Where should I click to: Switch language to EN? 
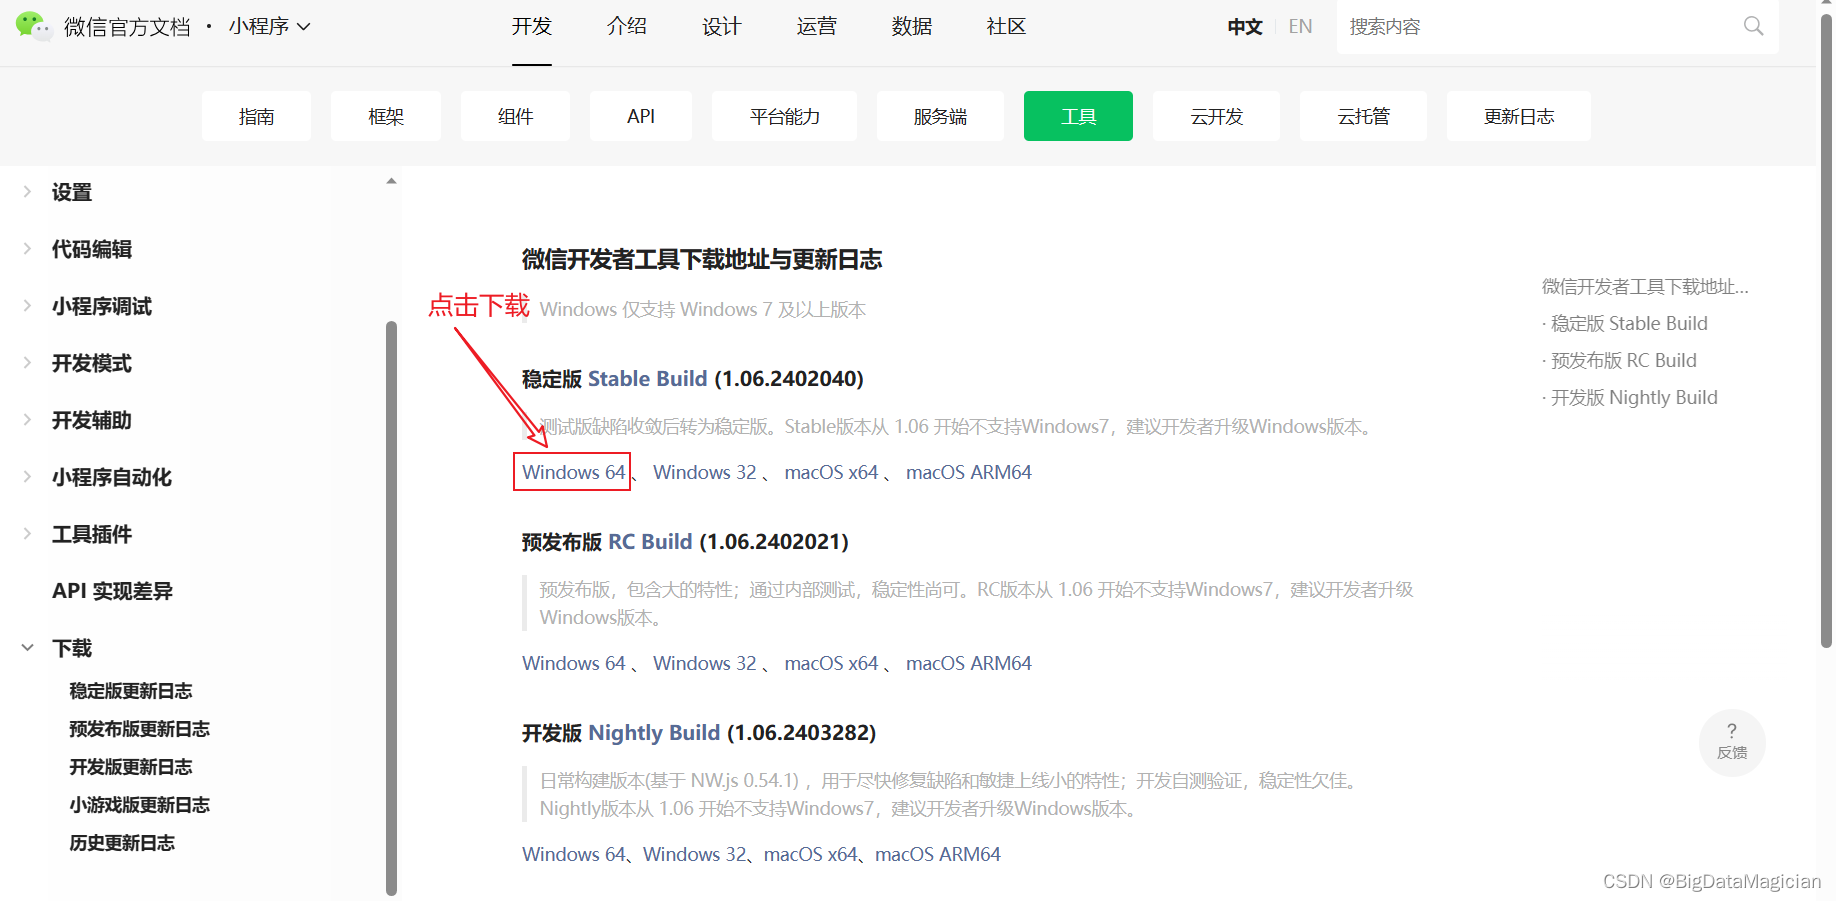tap(1300, 27)
